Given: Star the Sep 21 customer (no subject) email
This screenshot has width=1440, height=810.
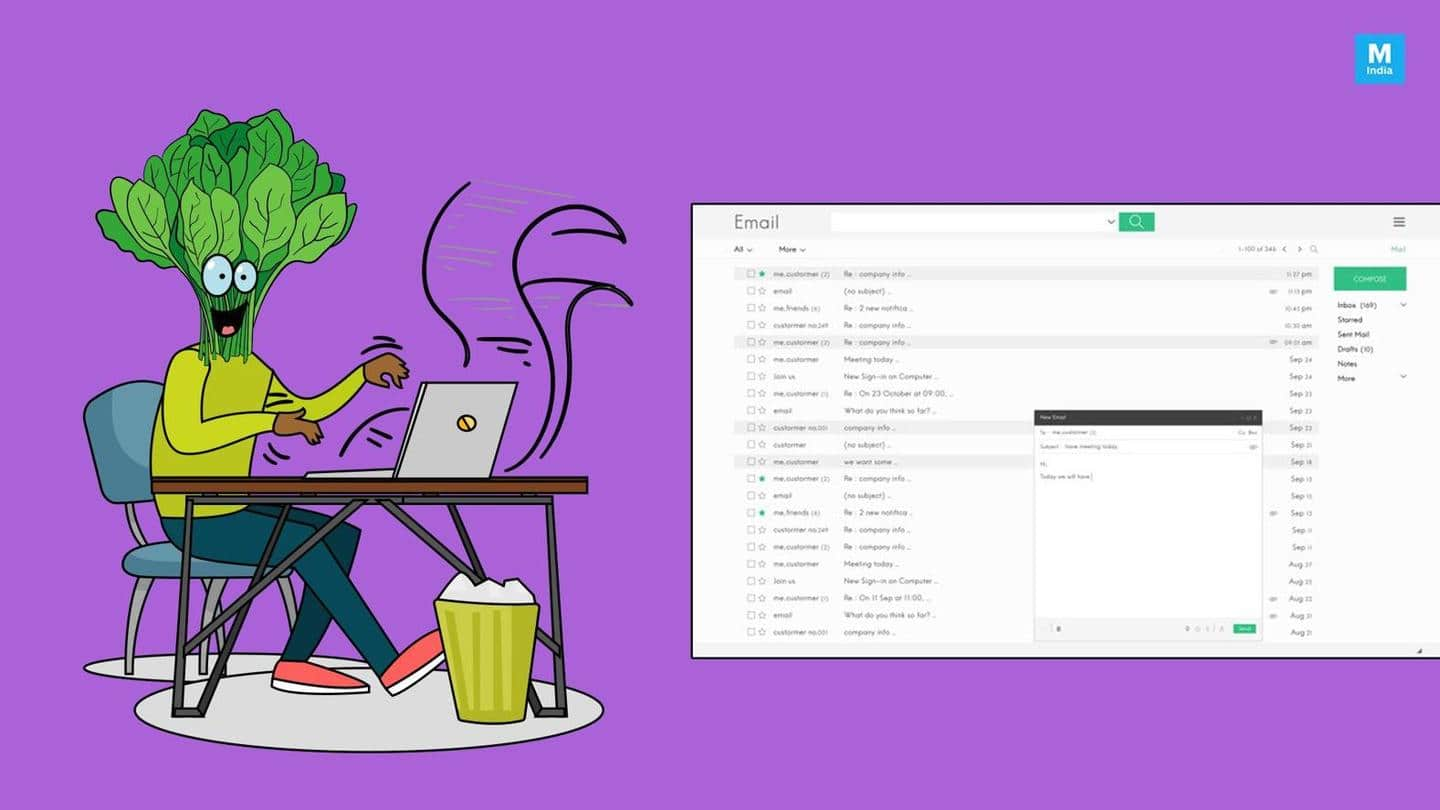Looking at the screenshot, I should (x=762, y=445).
